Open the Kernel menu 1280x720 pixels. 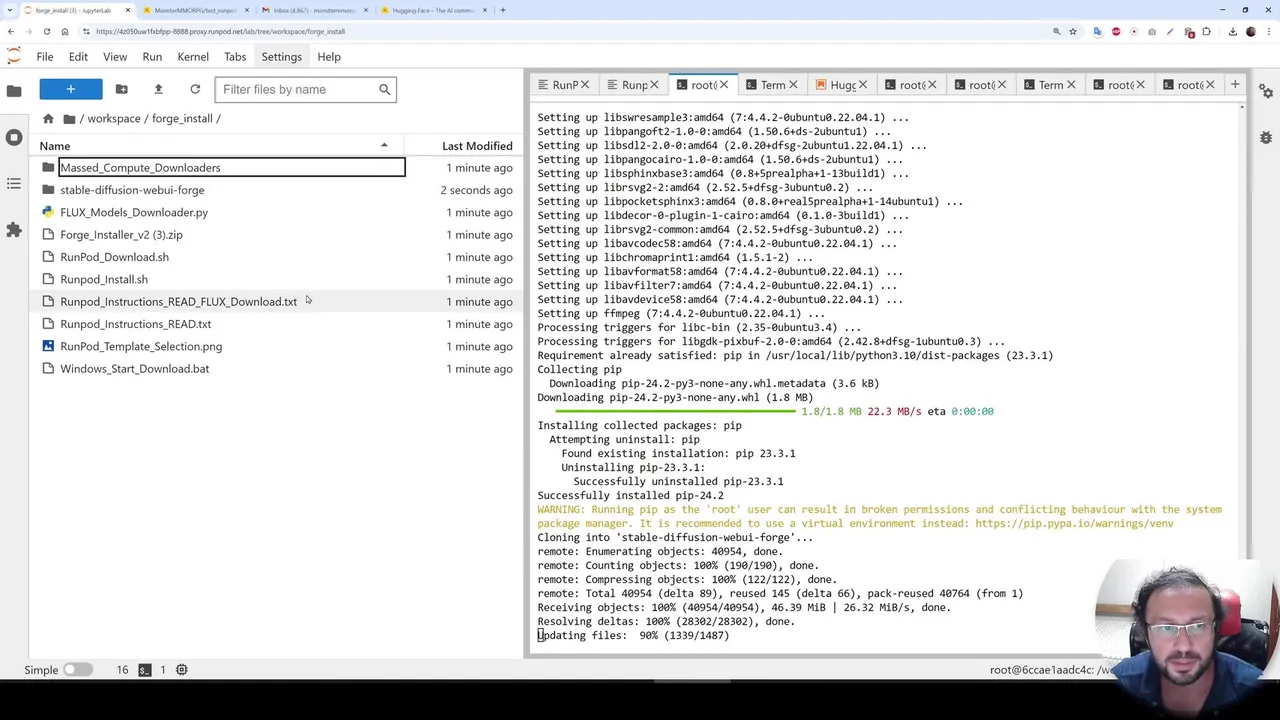tap(193, 57)
